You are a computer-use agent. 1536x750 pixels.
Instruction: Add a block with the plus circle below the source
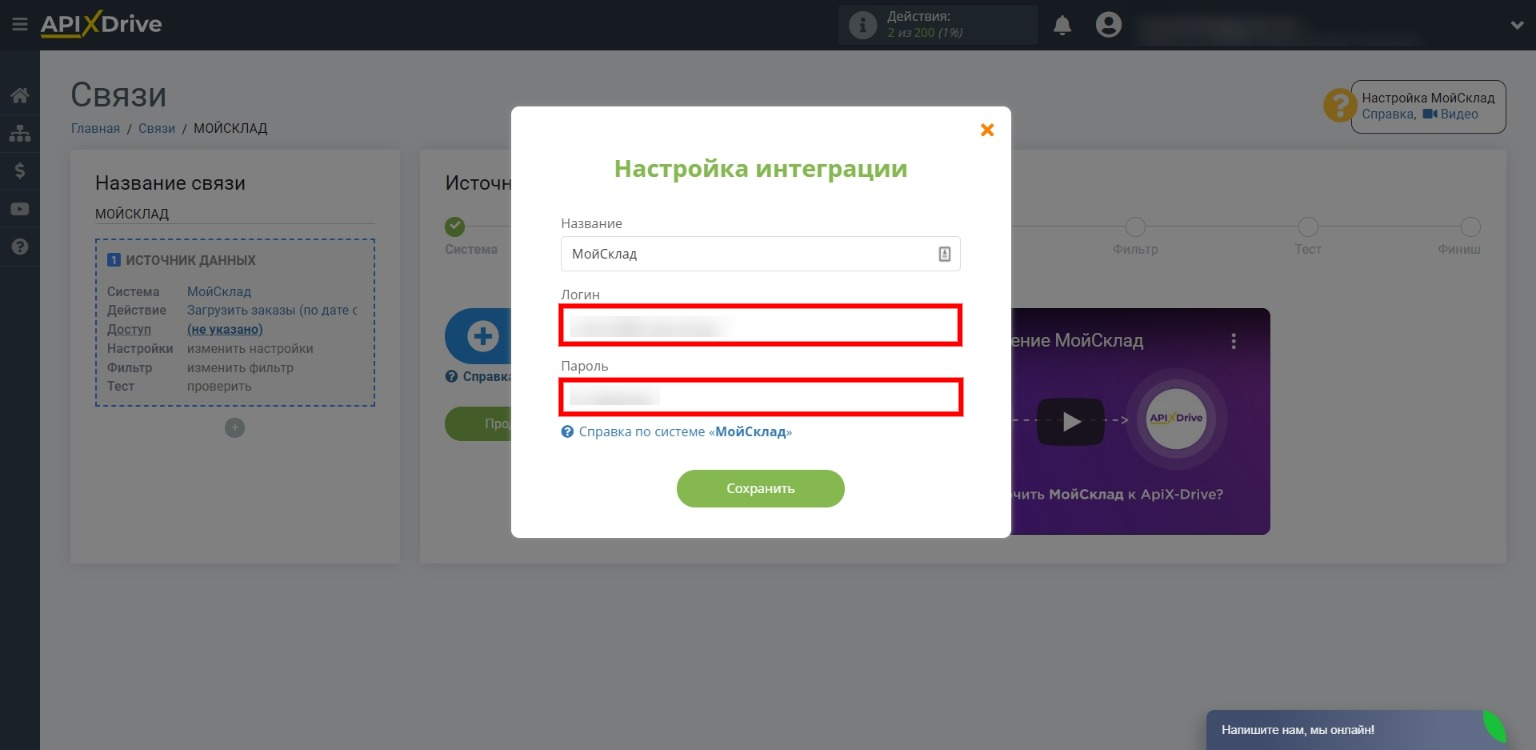[x=234, y=428]
